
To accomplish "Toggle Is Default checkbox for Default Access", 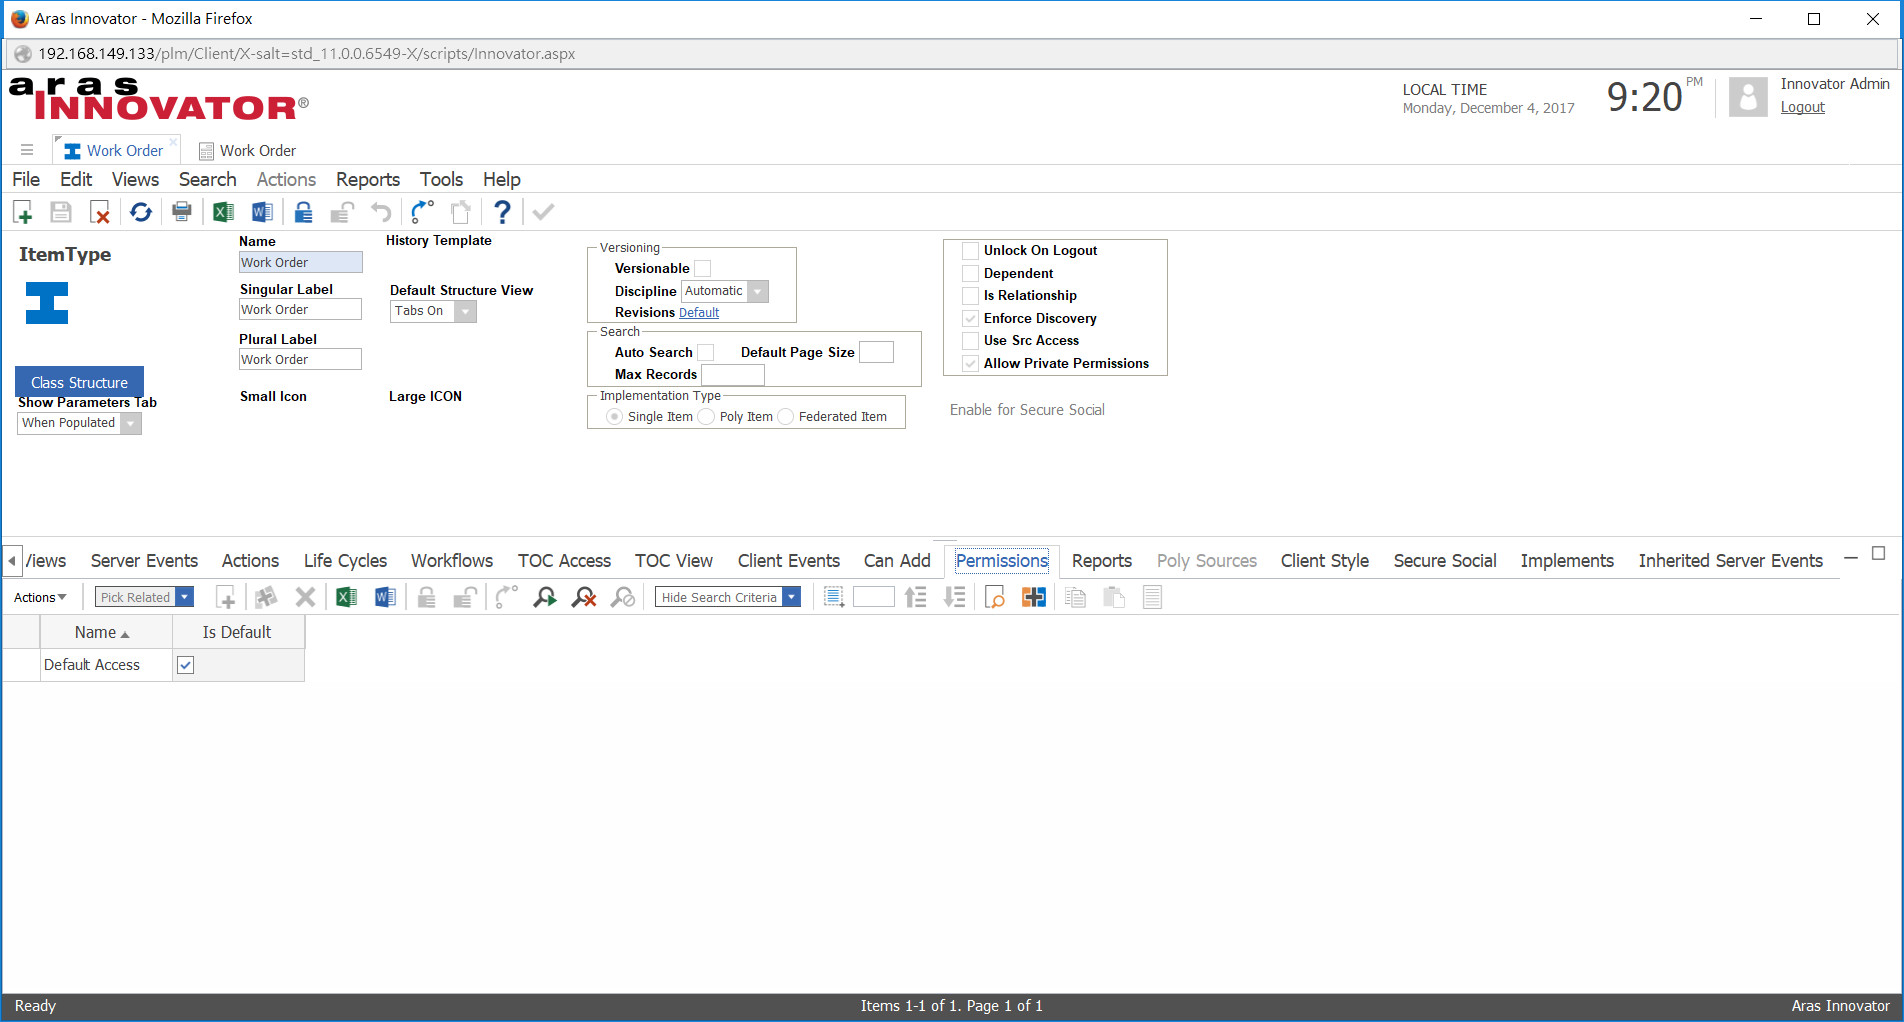I will 186,665.
